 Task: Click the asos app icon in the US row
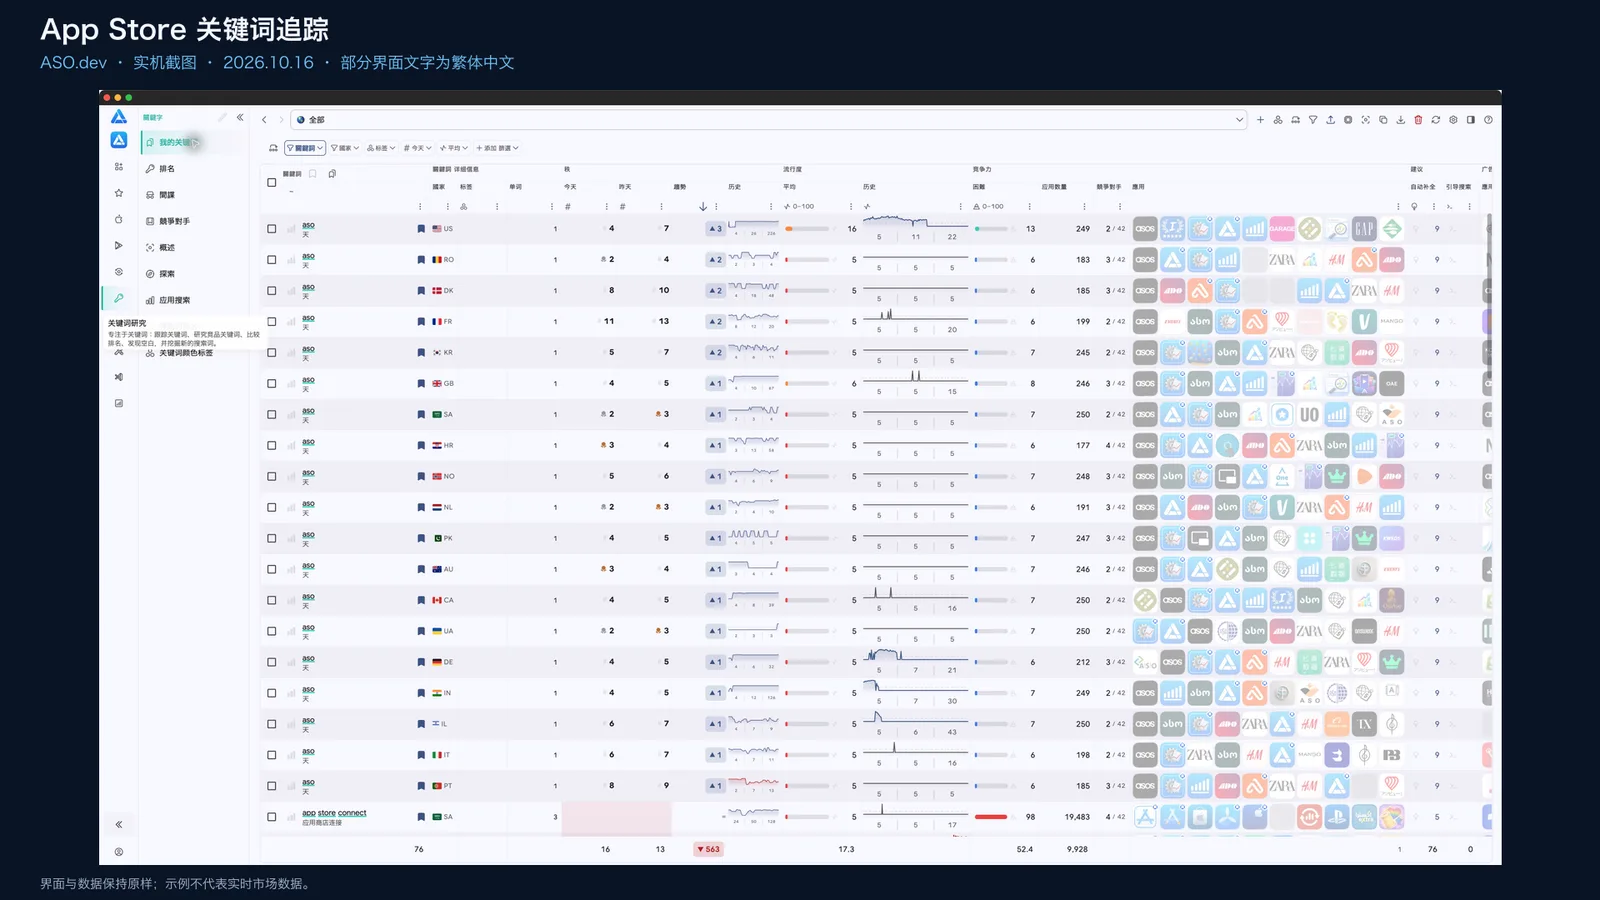click(1145, 228)
